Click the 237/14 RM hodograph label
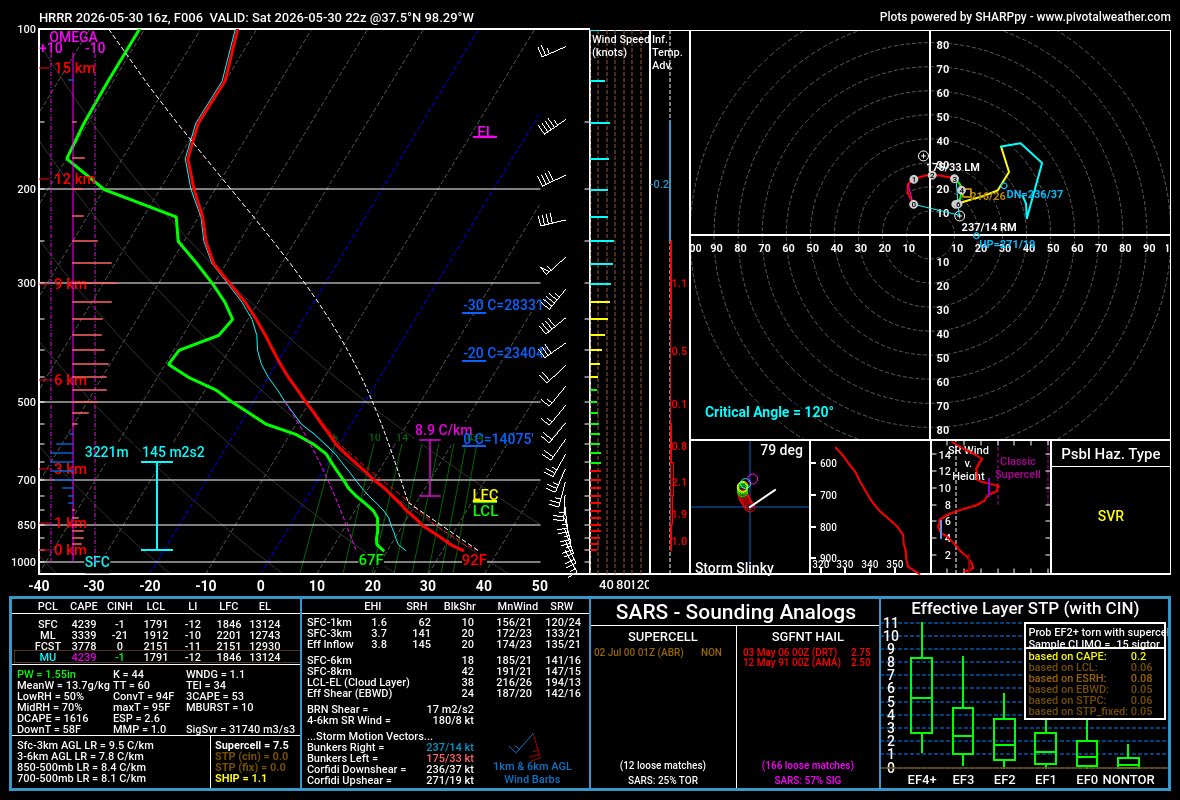 point(988,227)
